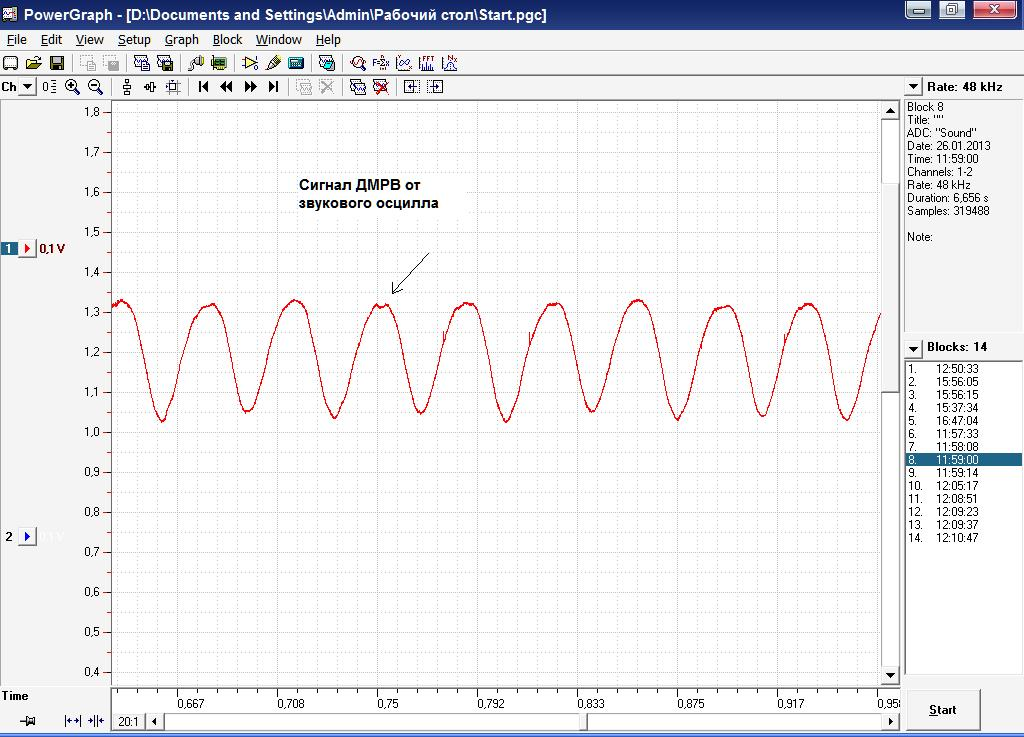Screen dimensions: 1024x737
Task: Select block 14 at 12:10:47
Action: click(x=963, y=538)
